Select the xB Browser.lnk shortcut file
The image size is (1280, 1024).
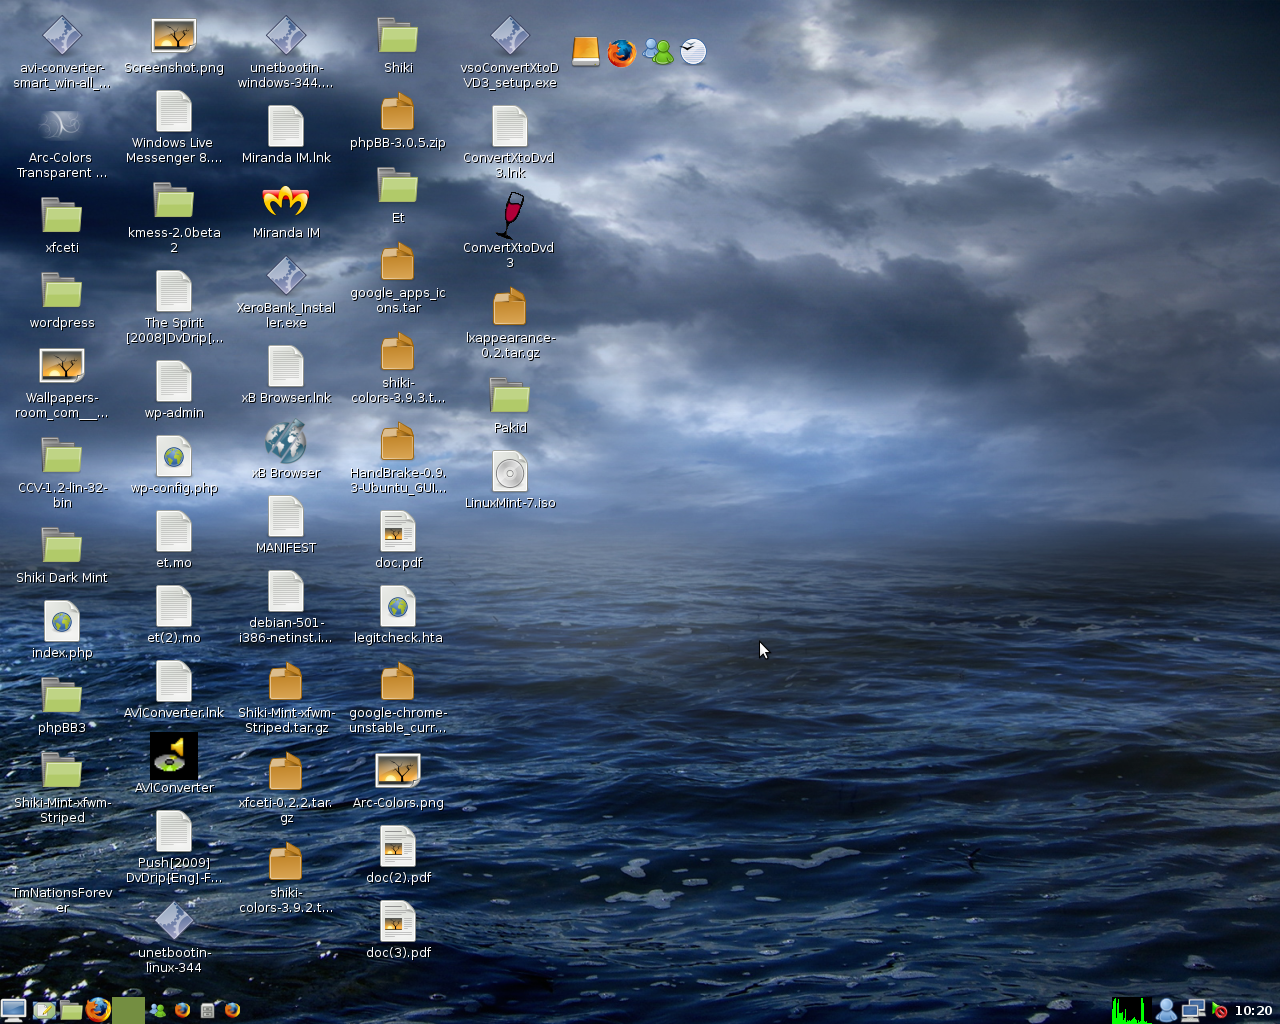tap(286, 366)
